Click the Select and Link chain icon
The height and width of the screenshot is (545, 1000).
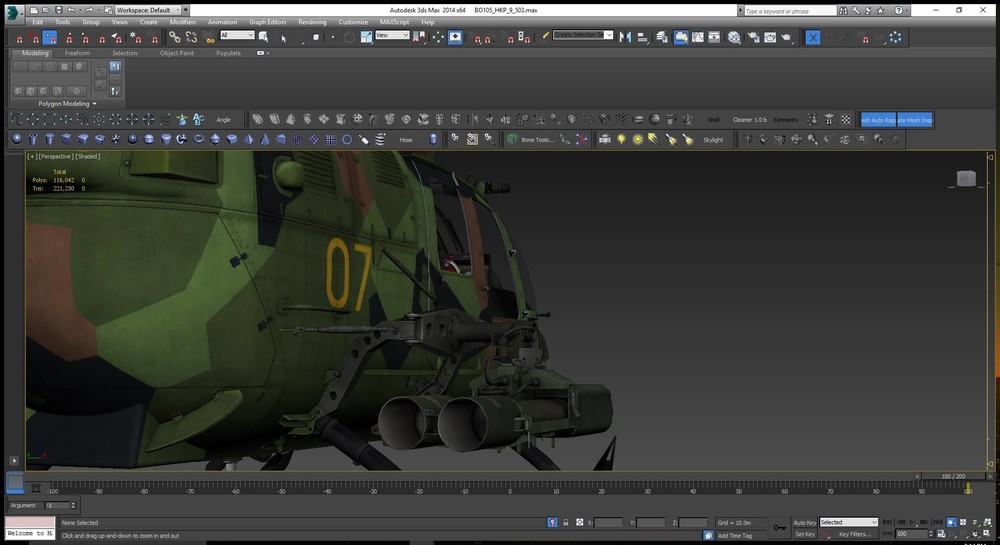[x=175, y=37]
